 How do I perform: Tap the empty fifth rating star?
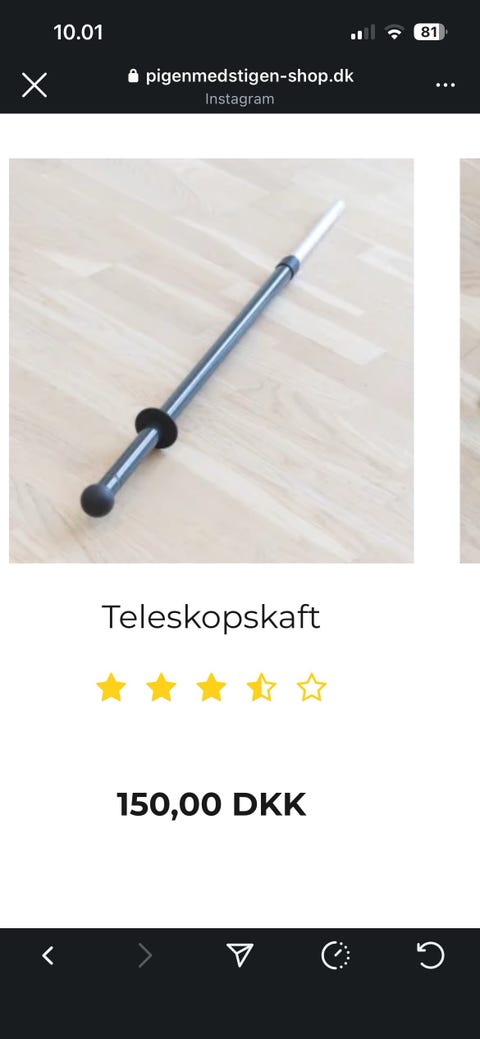pos(312,687)
